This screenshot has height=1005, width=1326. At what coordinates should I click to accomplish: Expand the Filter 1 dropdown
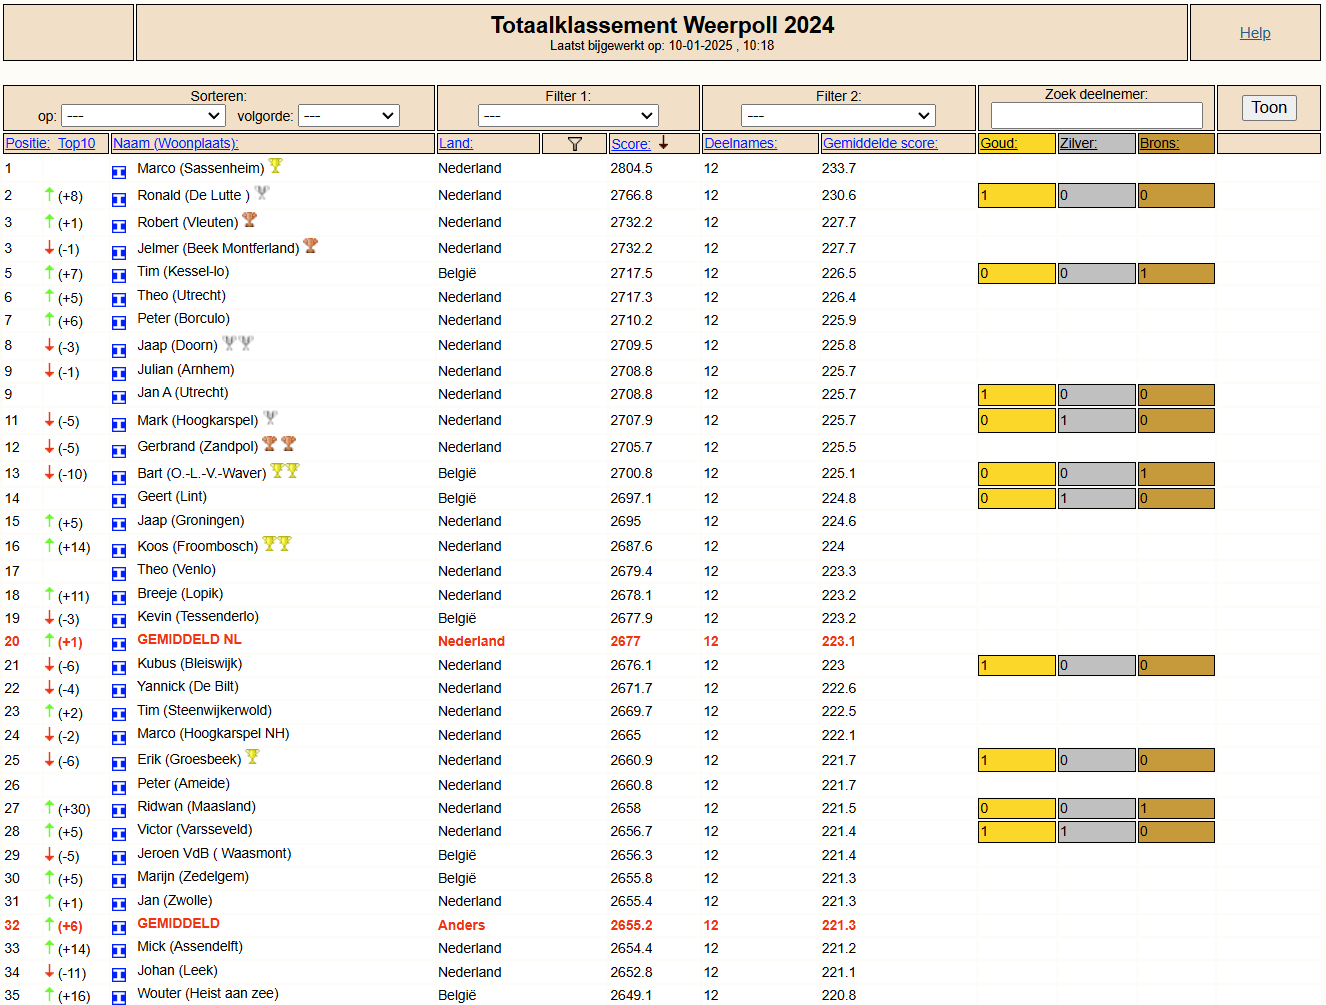(568, 116)
